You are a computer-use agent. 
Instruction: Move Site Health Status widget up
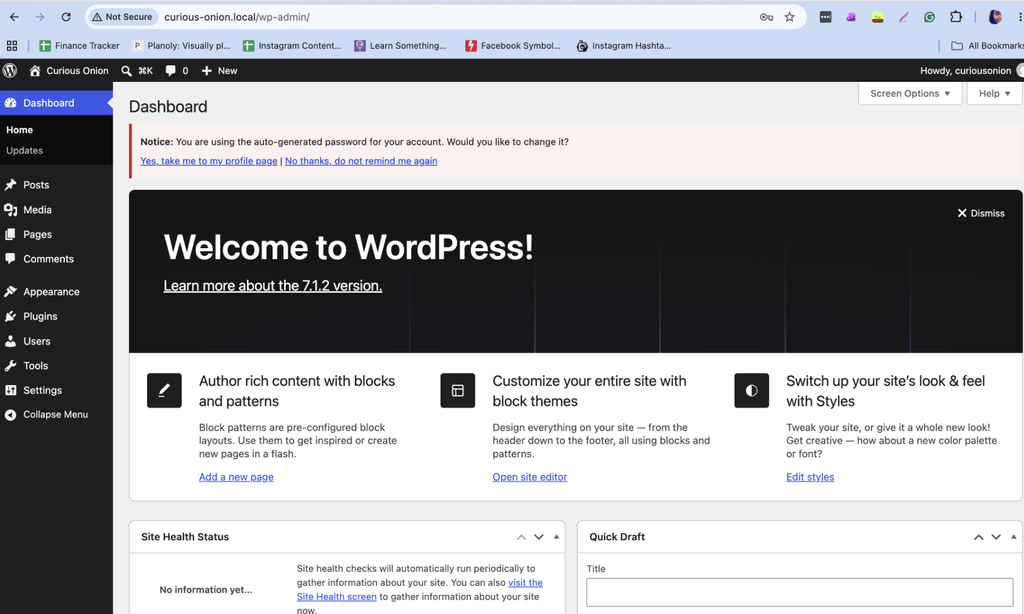pyautogui.click(x=521, y=537)
